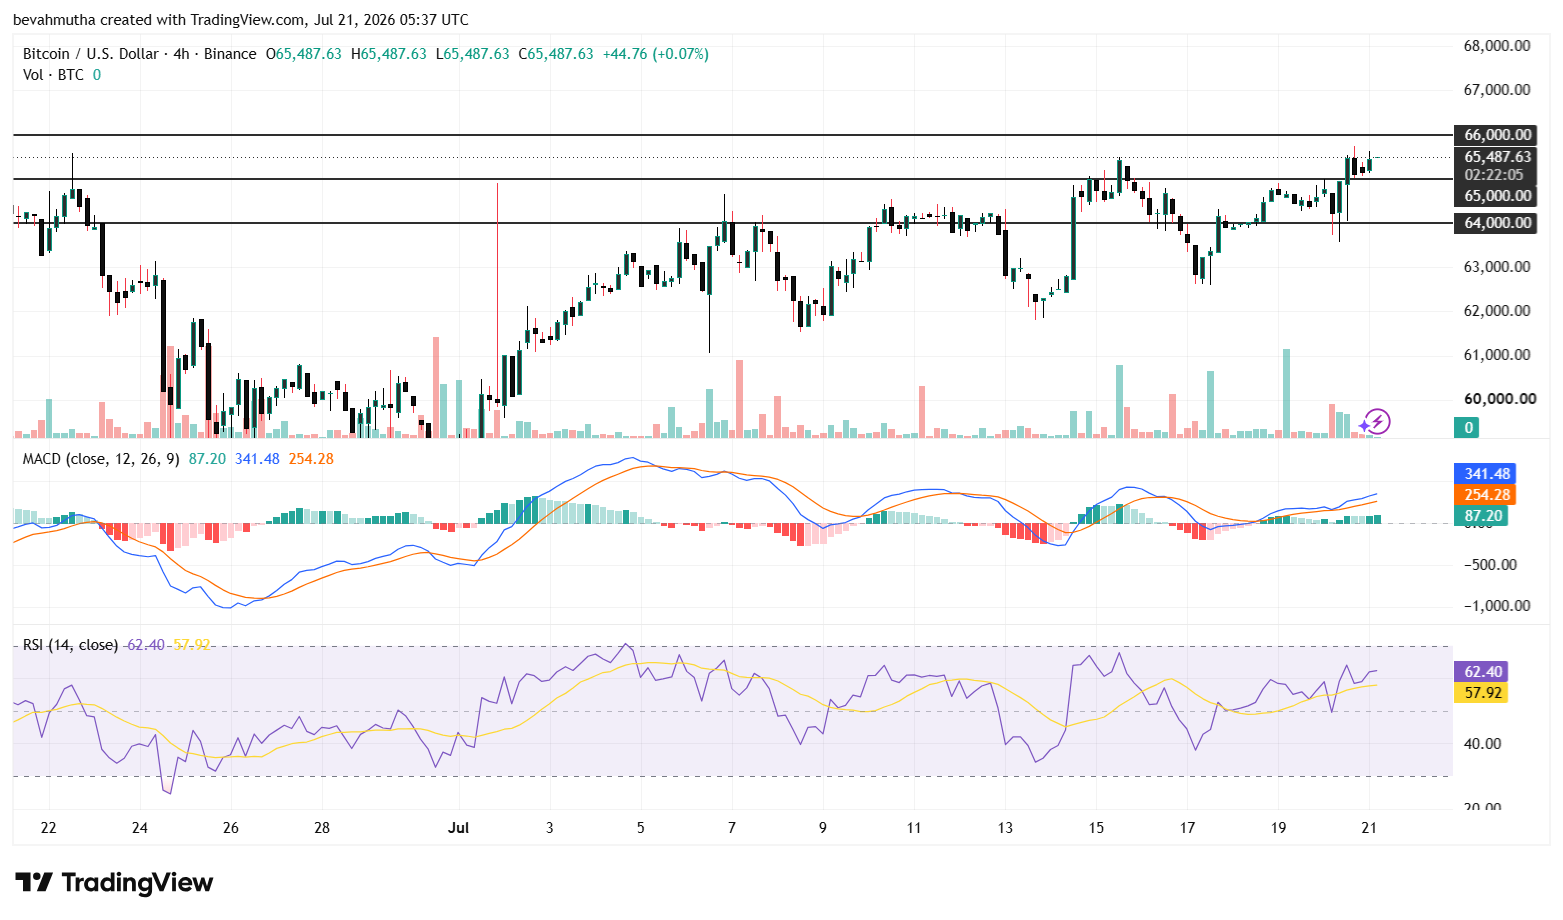Screen dimensions: 1563x920
Task: Click the 60,000.00 price axis label
Action: click(x=1499, y=399)
